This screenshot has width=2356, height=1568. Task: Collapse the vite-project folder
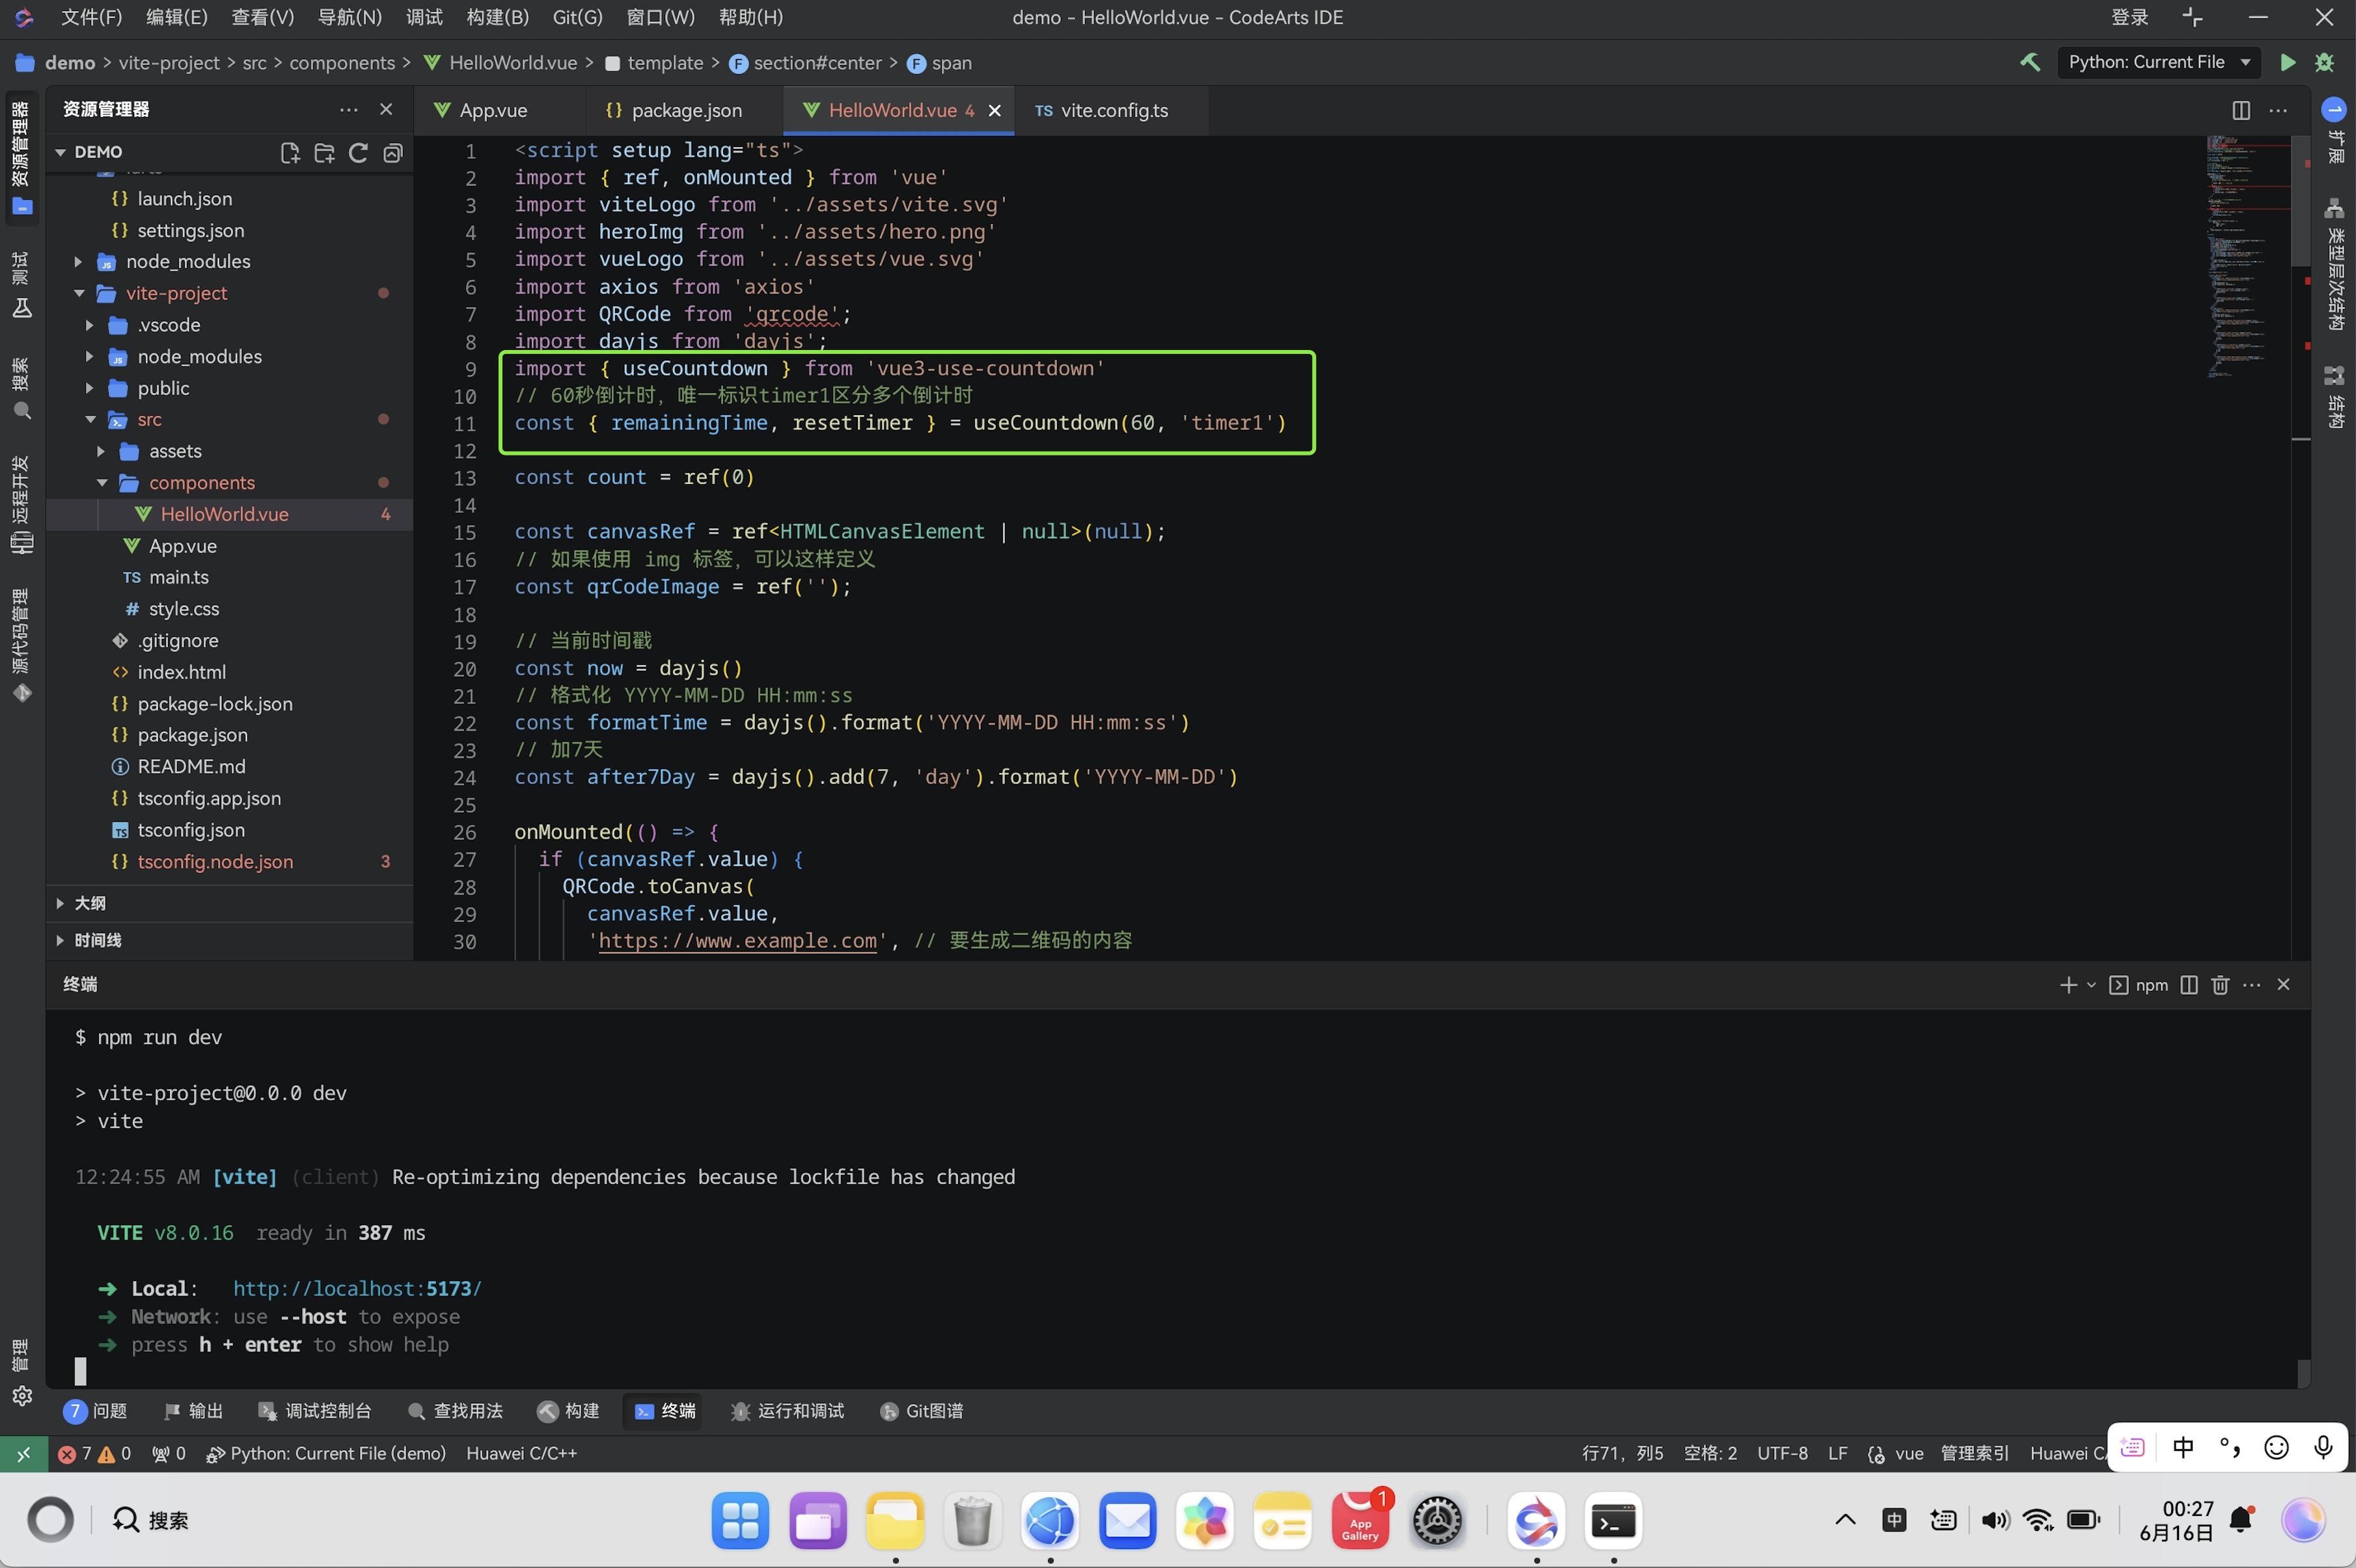(x=79, y=293)
